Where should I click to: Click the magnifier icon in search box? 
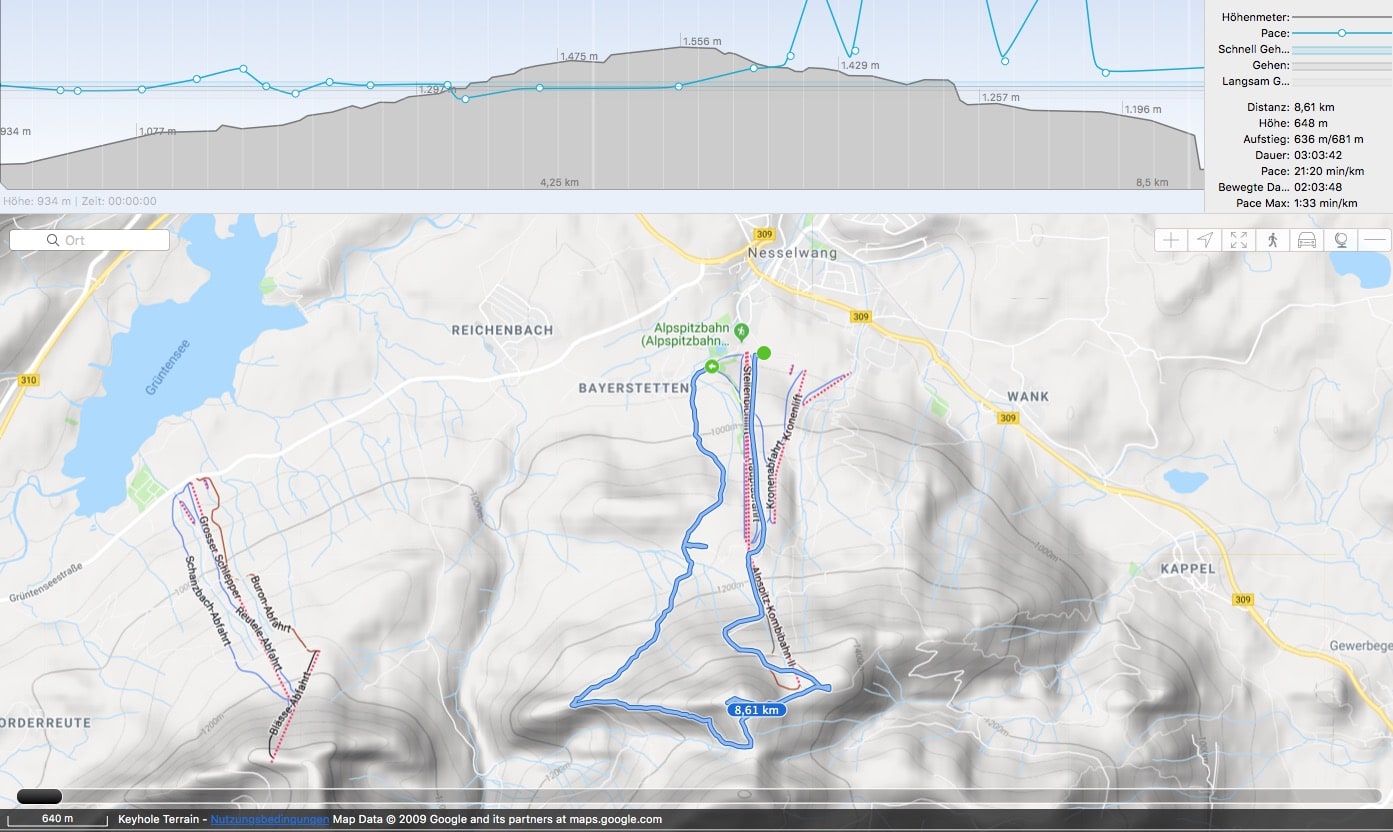point(53,240)
